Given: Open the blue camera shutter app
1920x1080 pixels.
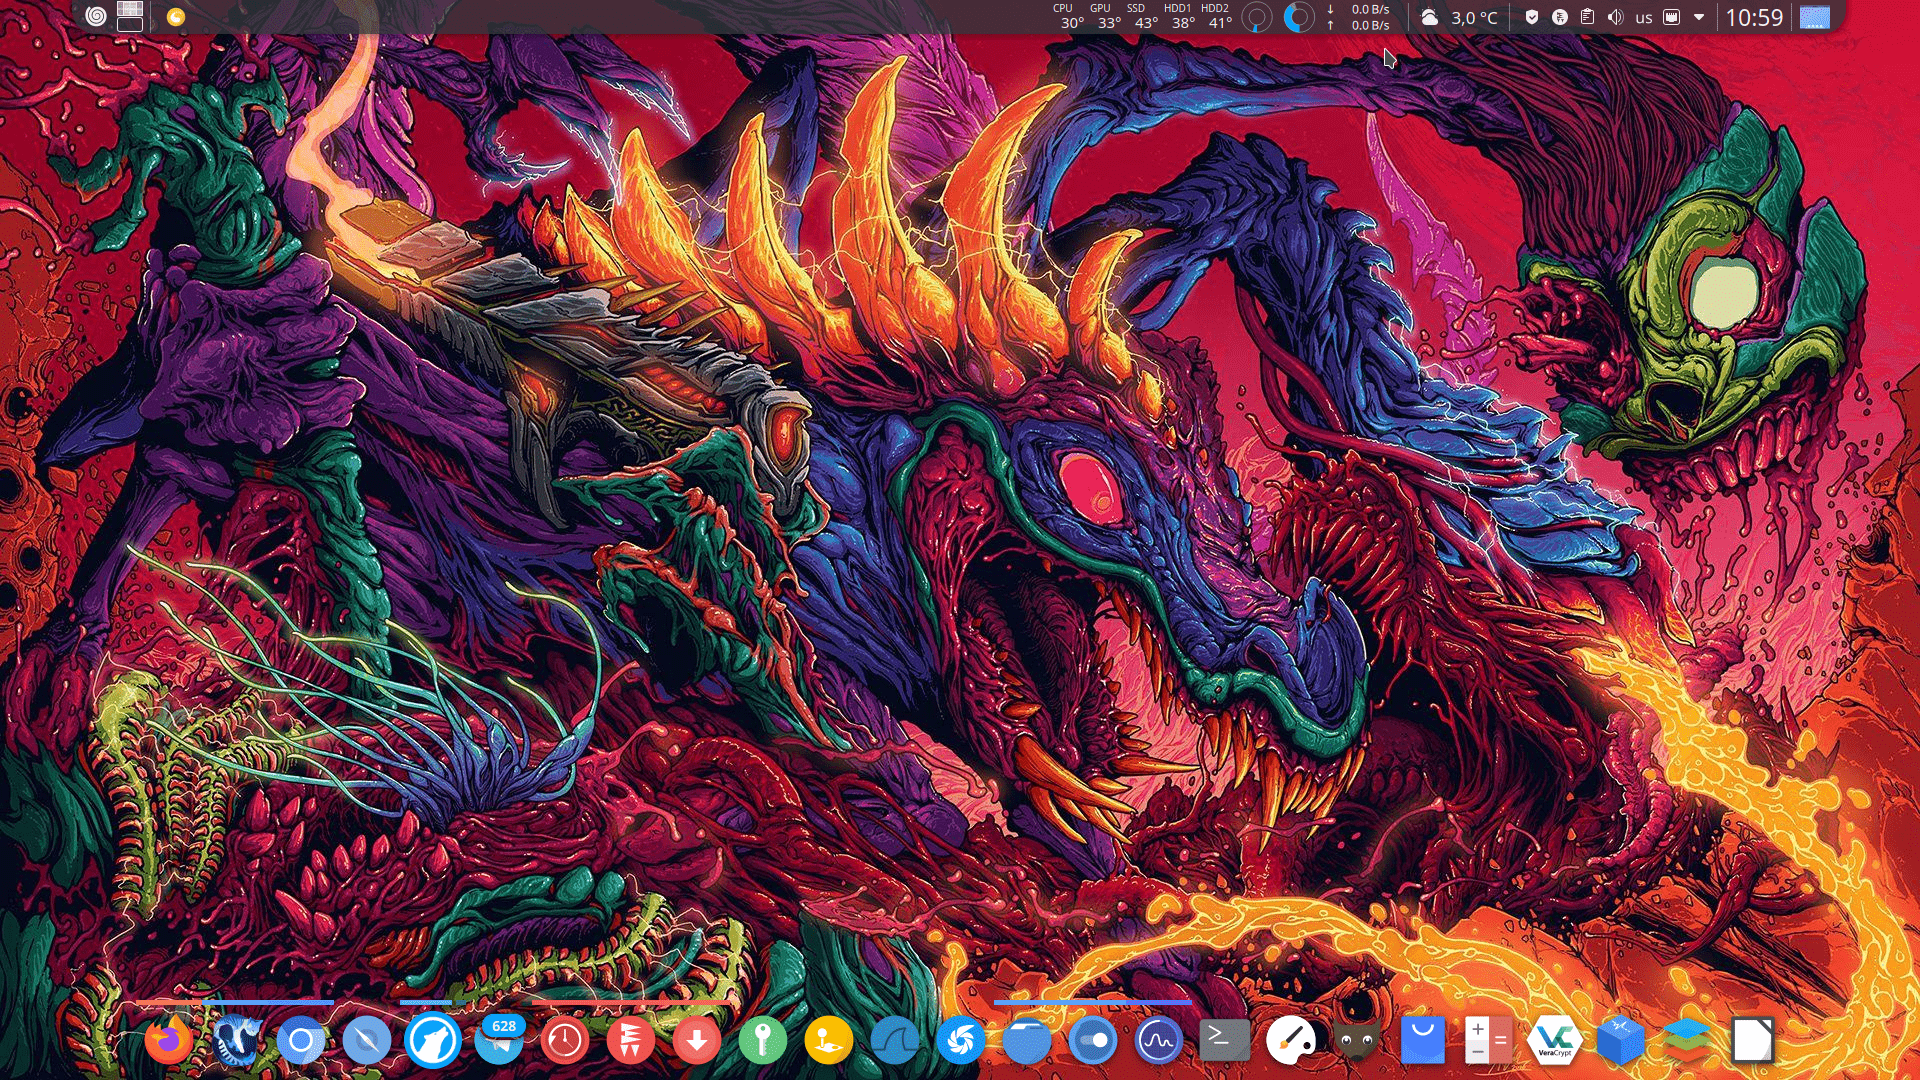Looking at the screenshot, I should tap(961, 1041).
